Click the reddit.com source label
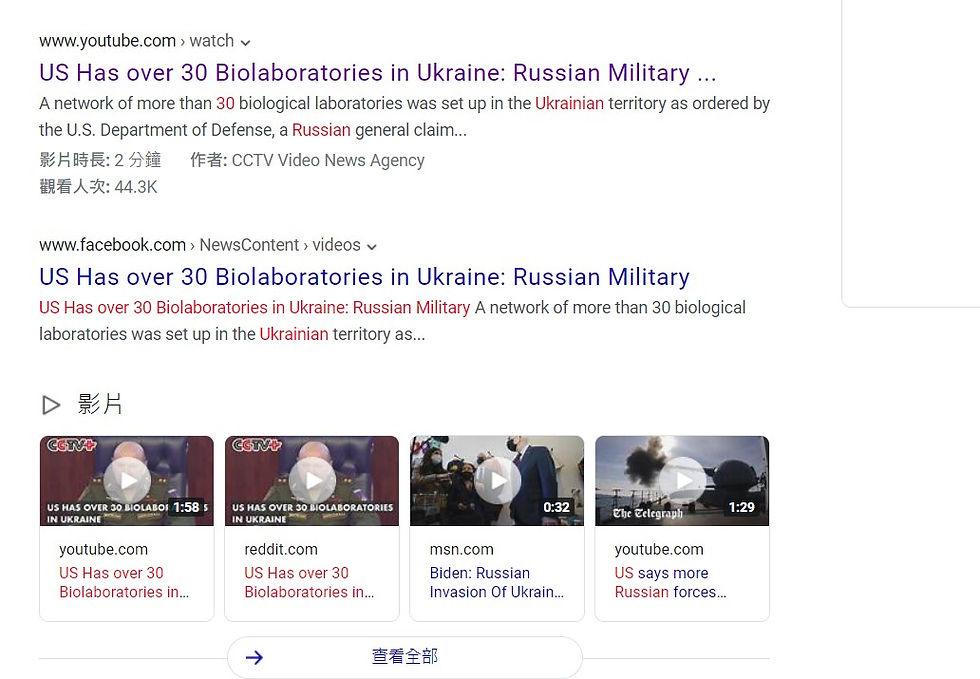The height and width of the screenshot is (679, 980). pos(281,550)
